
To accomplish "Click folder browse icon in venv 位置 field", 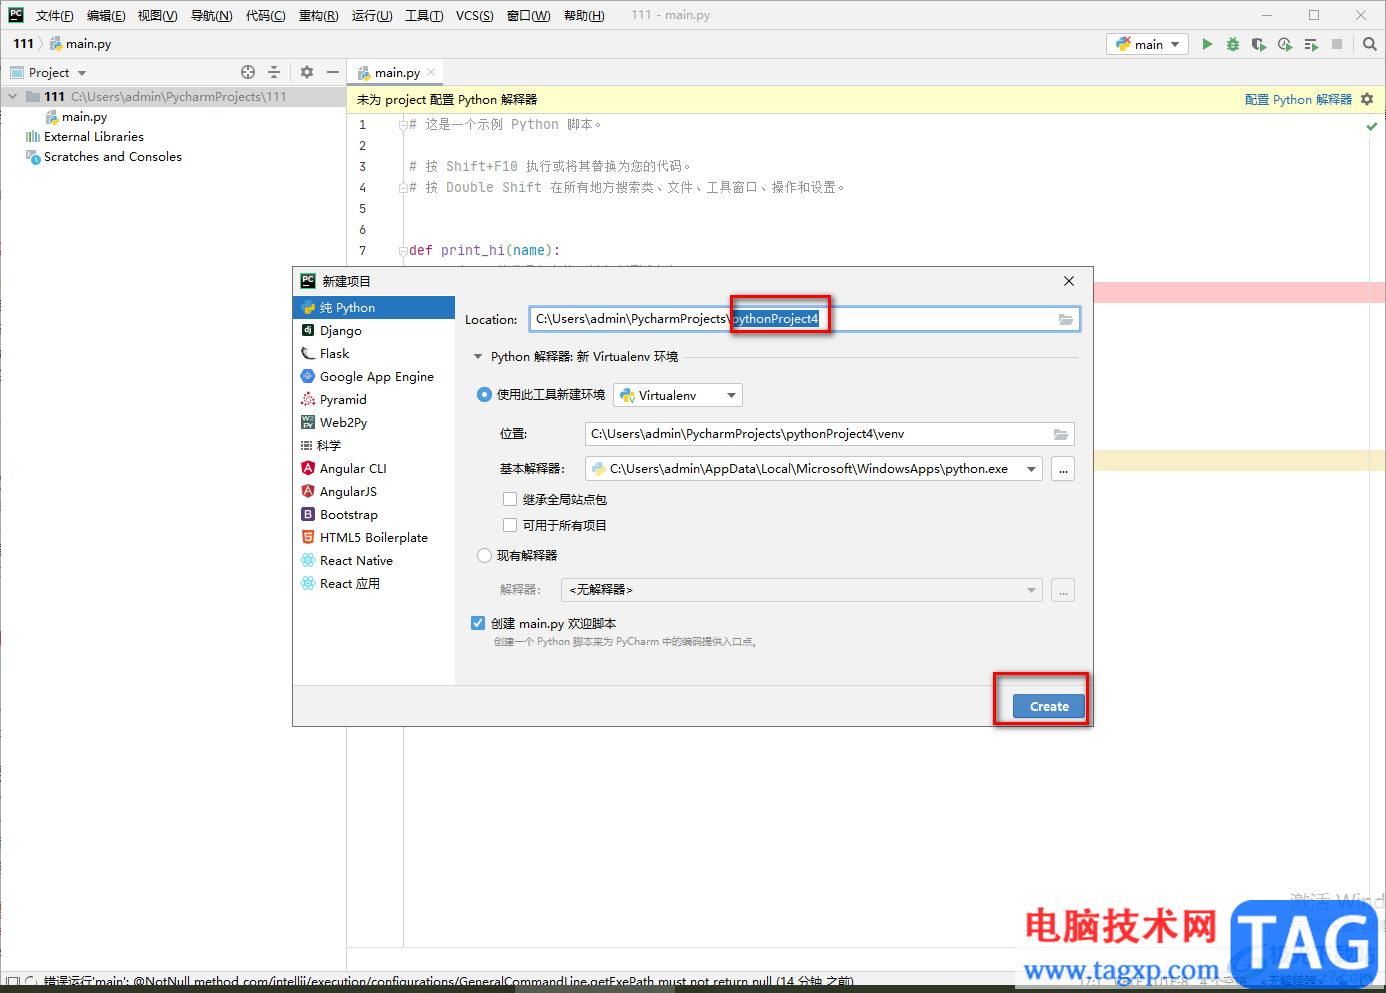I will click(1061, 434).
